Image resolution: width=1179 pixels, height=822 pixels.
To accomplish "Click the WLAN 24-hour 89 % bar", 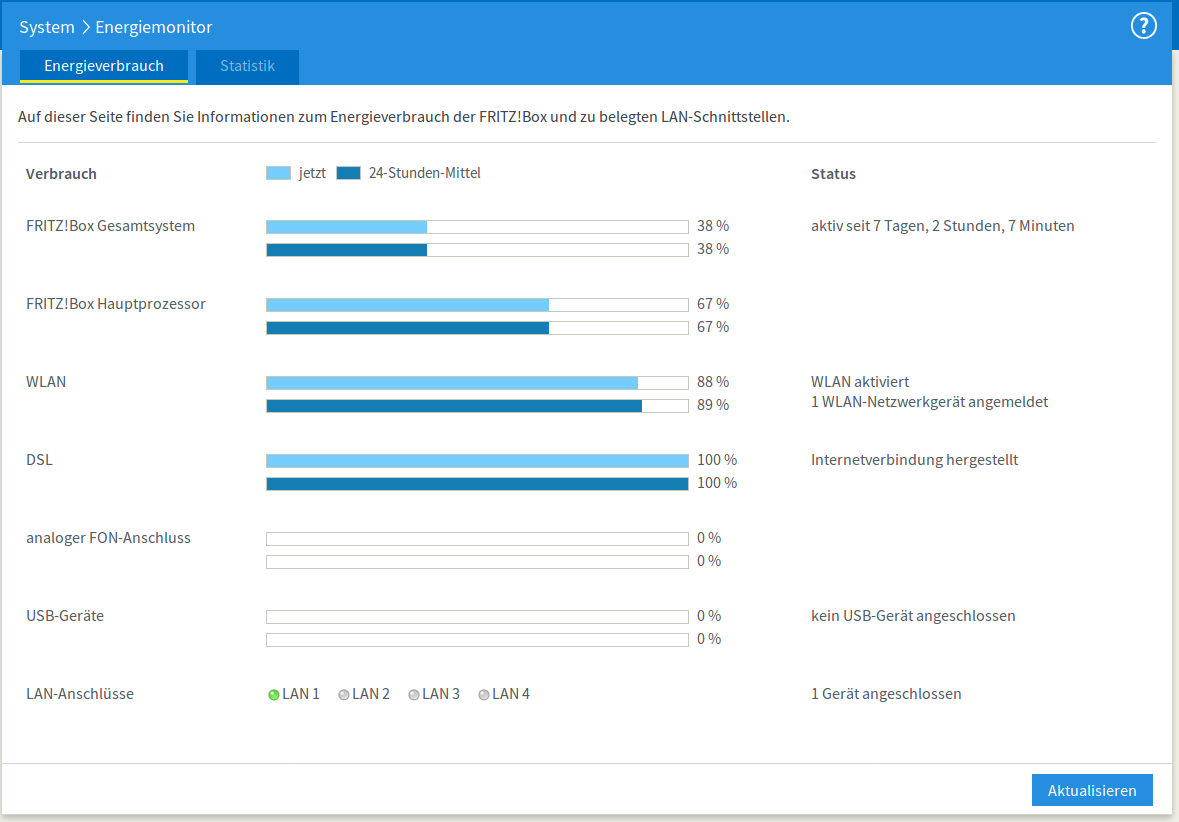I will pos(477,406).
